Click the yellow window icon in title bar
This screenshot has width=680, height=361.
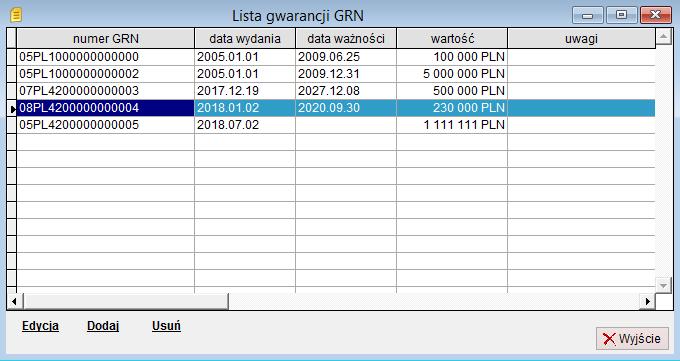[x=16, y=16]
